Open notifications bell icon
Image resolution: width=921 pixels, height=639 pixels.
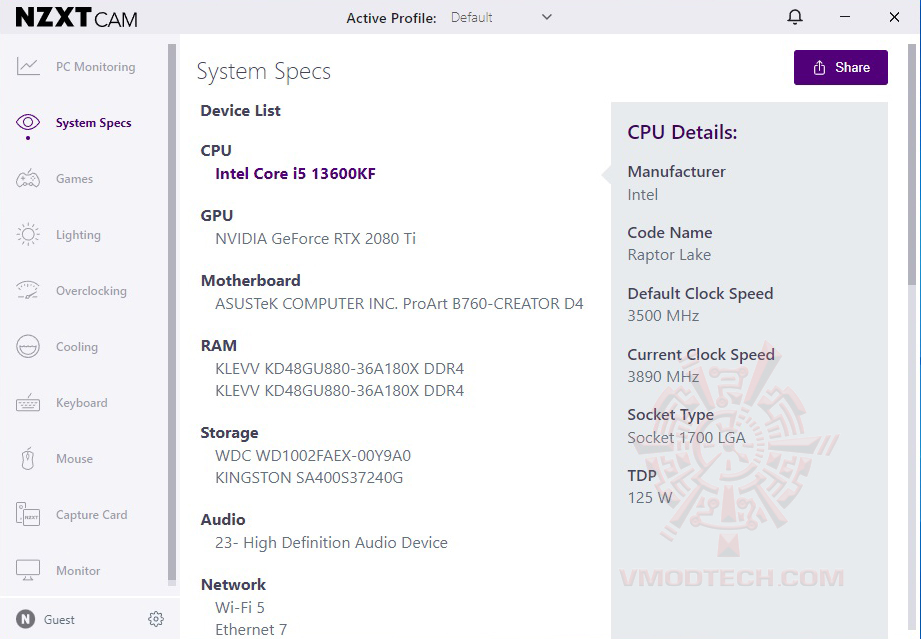click(795, 17)
